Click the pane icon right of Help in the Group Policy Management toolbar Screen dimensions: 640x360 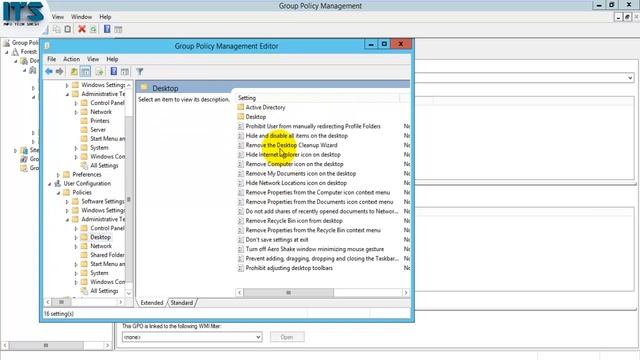(x=118, y=29)
